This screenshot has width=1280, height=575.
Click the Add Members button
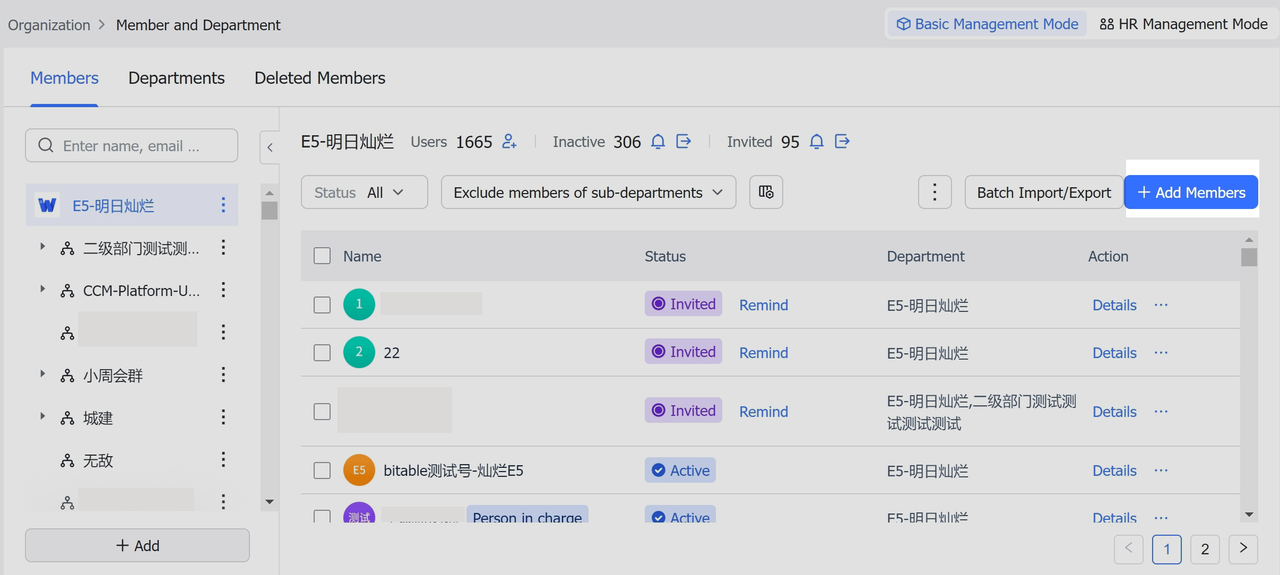click(x=1191, y=193)
